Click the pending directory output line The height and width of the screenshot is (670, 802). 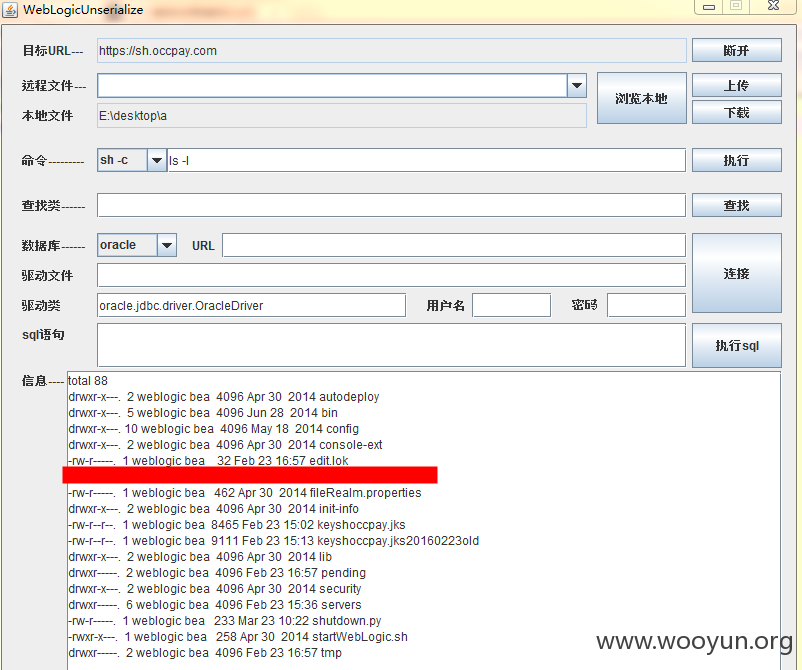click(x=217, y=572)
